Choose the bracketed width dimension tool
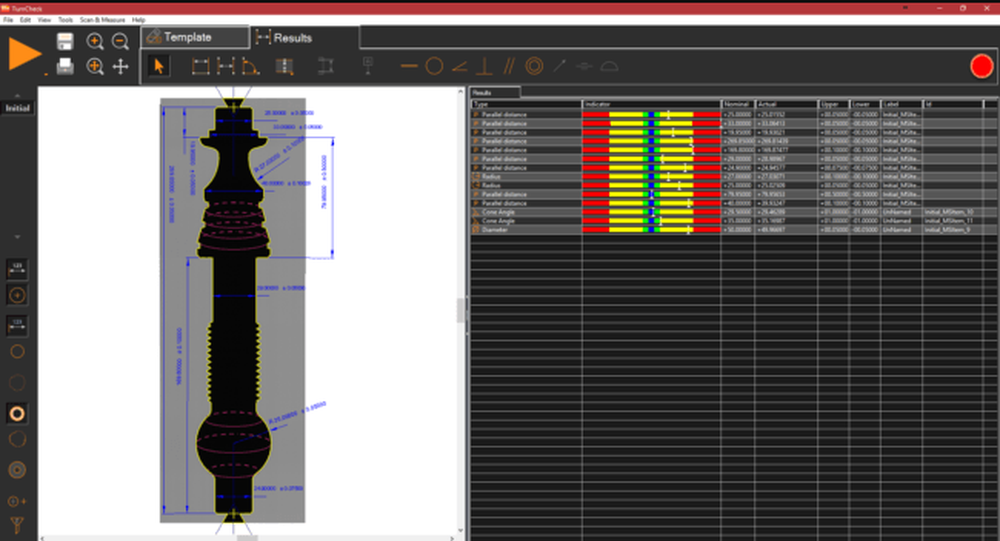 (x=200, y=66)
